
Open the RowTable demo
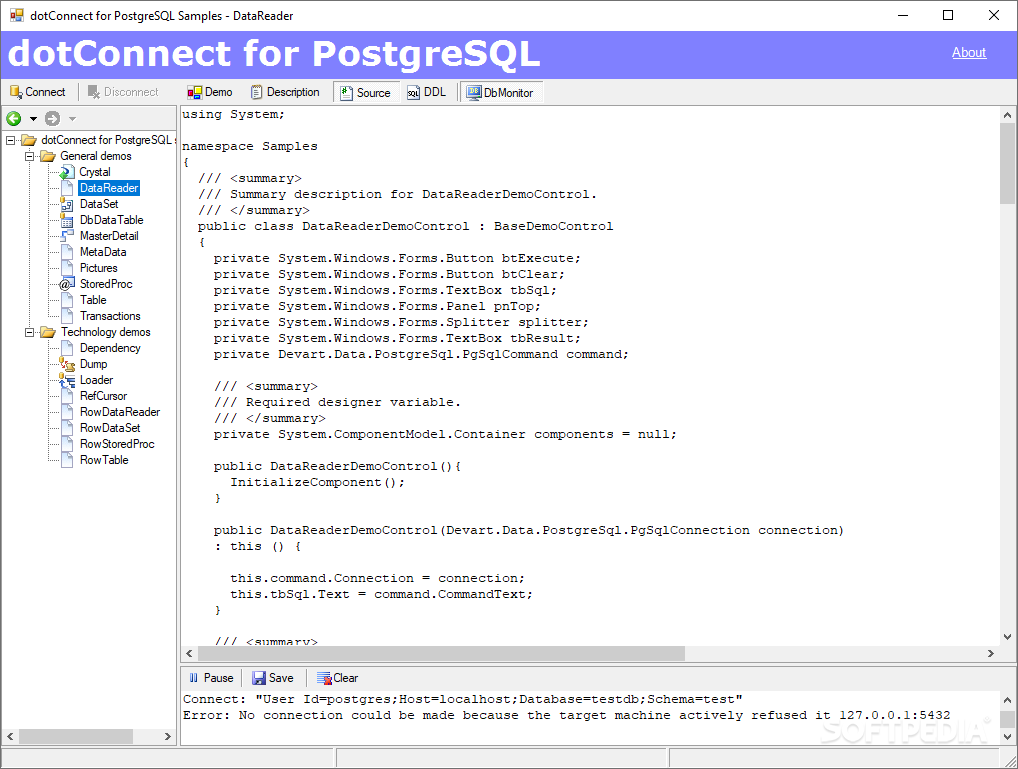[x=104, y=460]
